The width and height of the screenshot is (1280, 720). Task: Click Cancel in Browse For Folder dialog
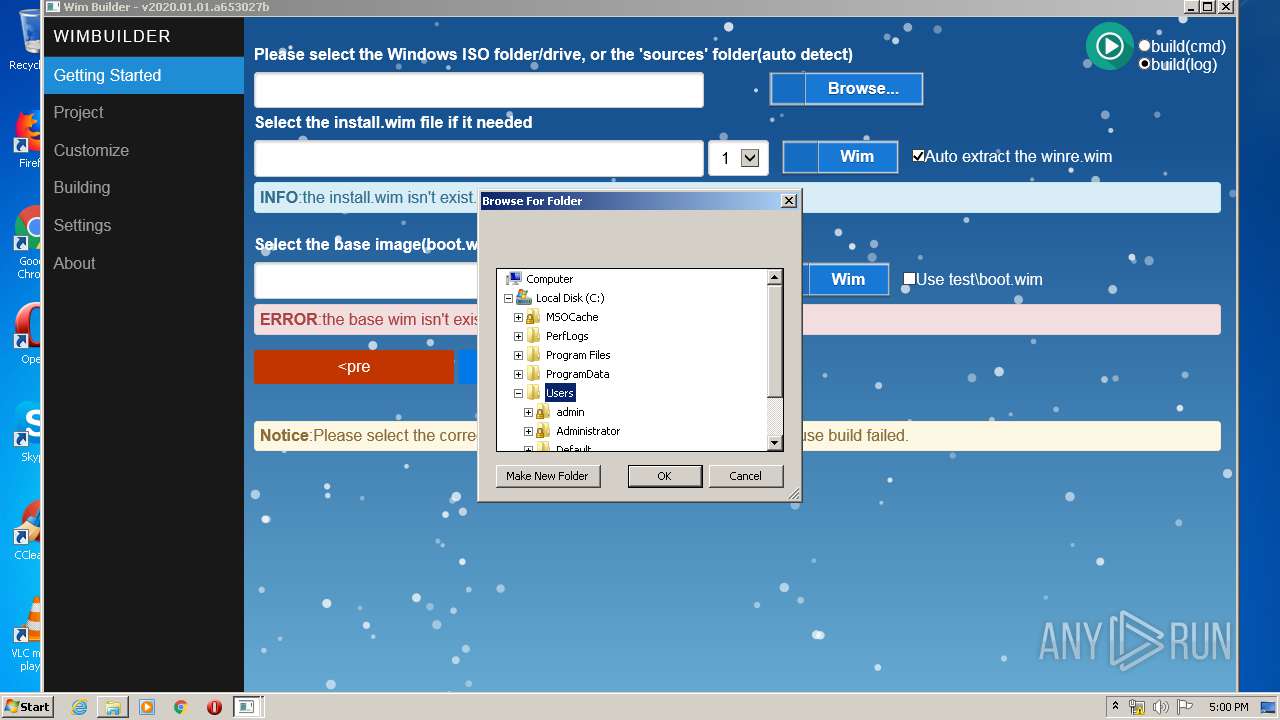pyautogui.click(x=745, y=476)
